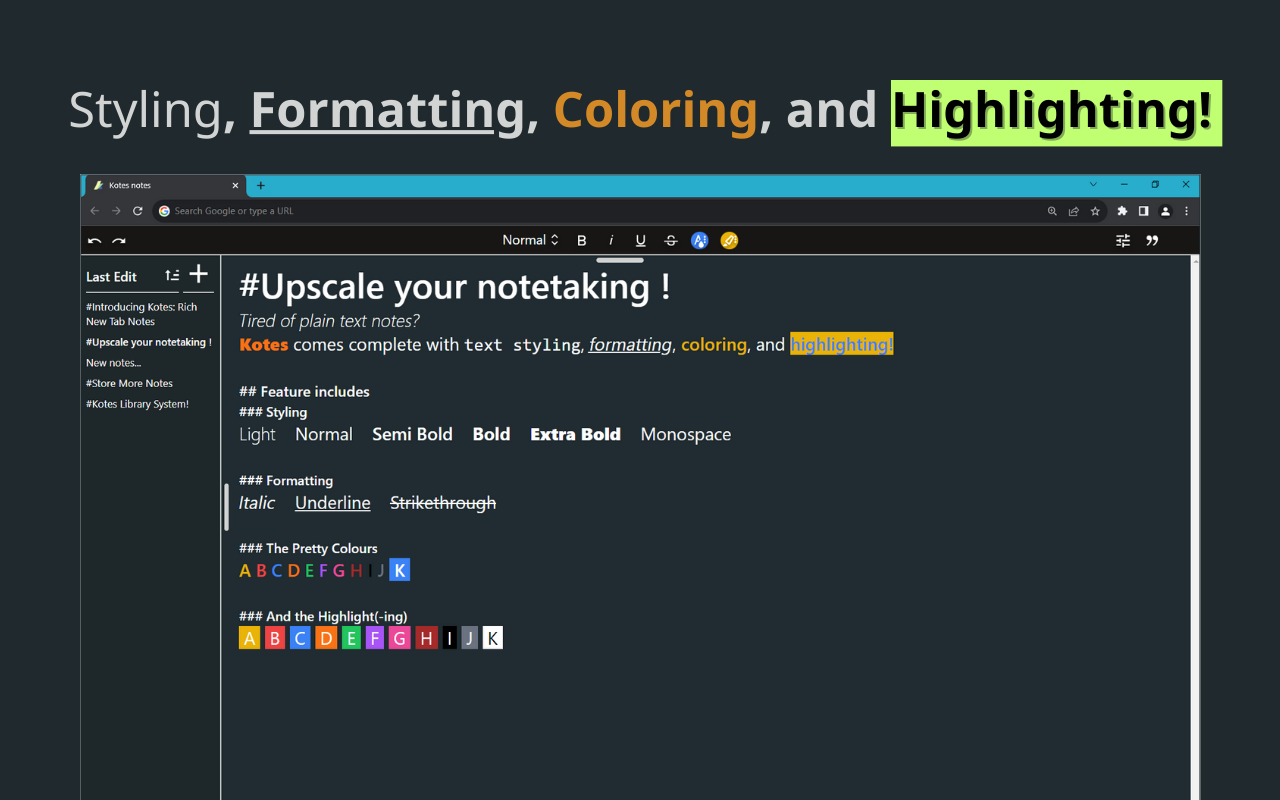Screen dimensions: 1280x800
Task: Click the heading Upscale your notetaking
Action: [455, 287]
